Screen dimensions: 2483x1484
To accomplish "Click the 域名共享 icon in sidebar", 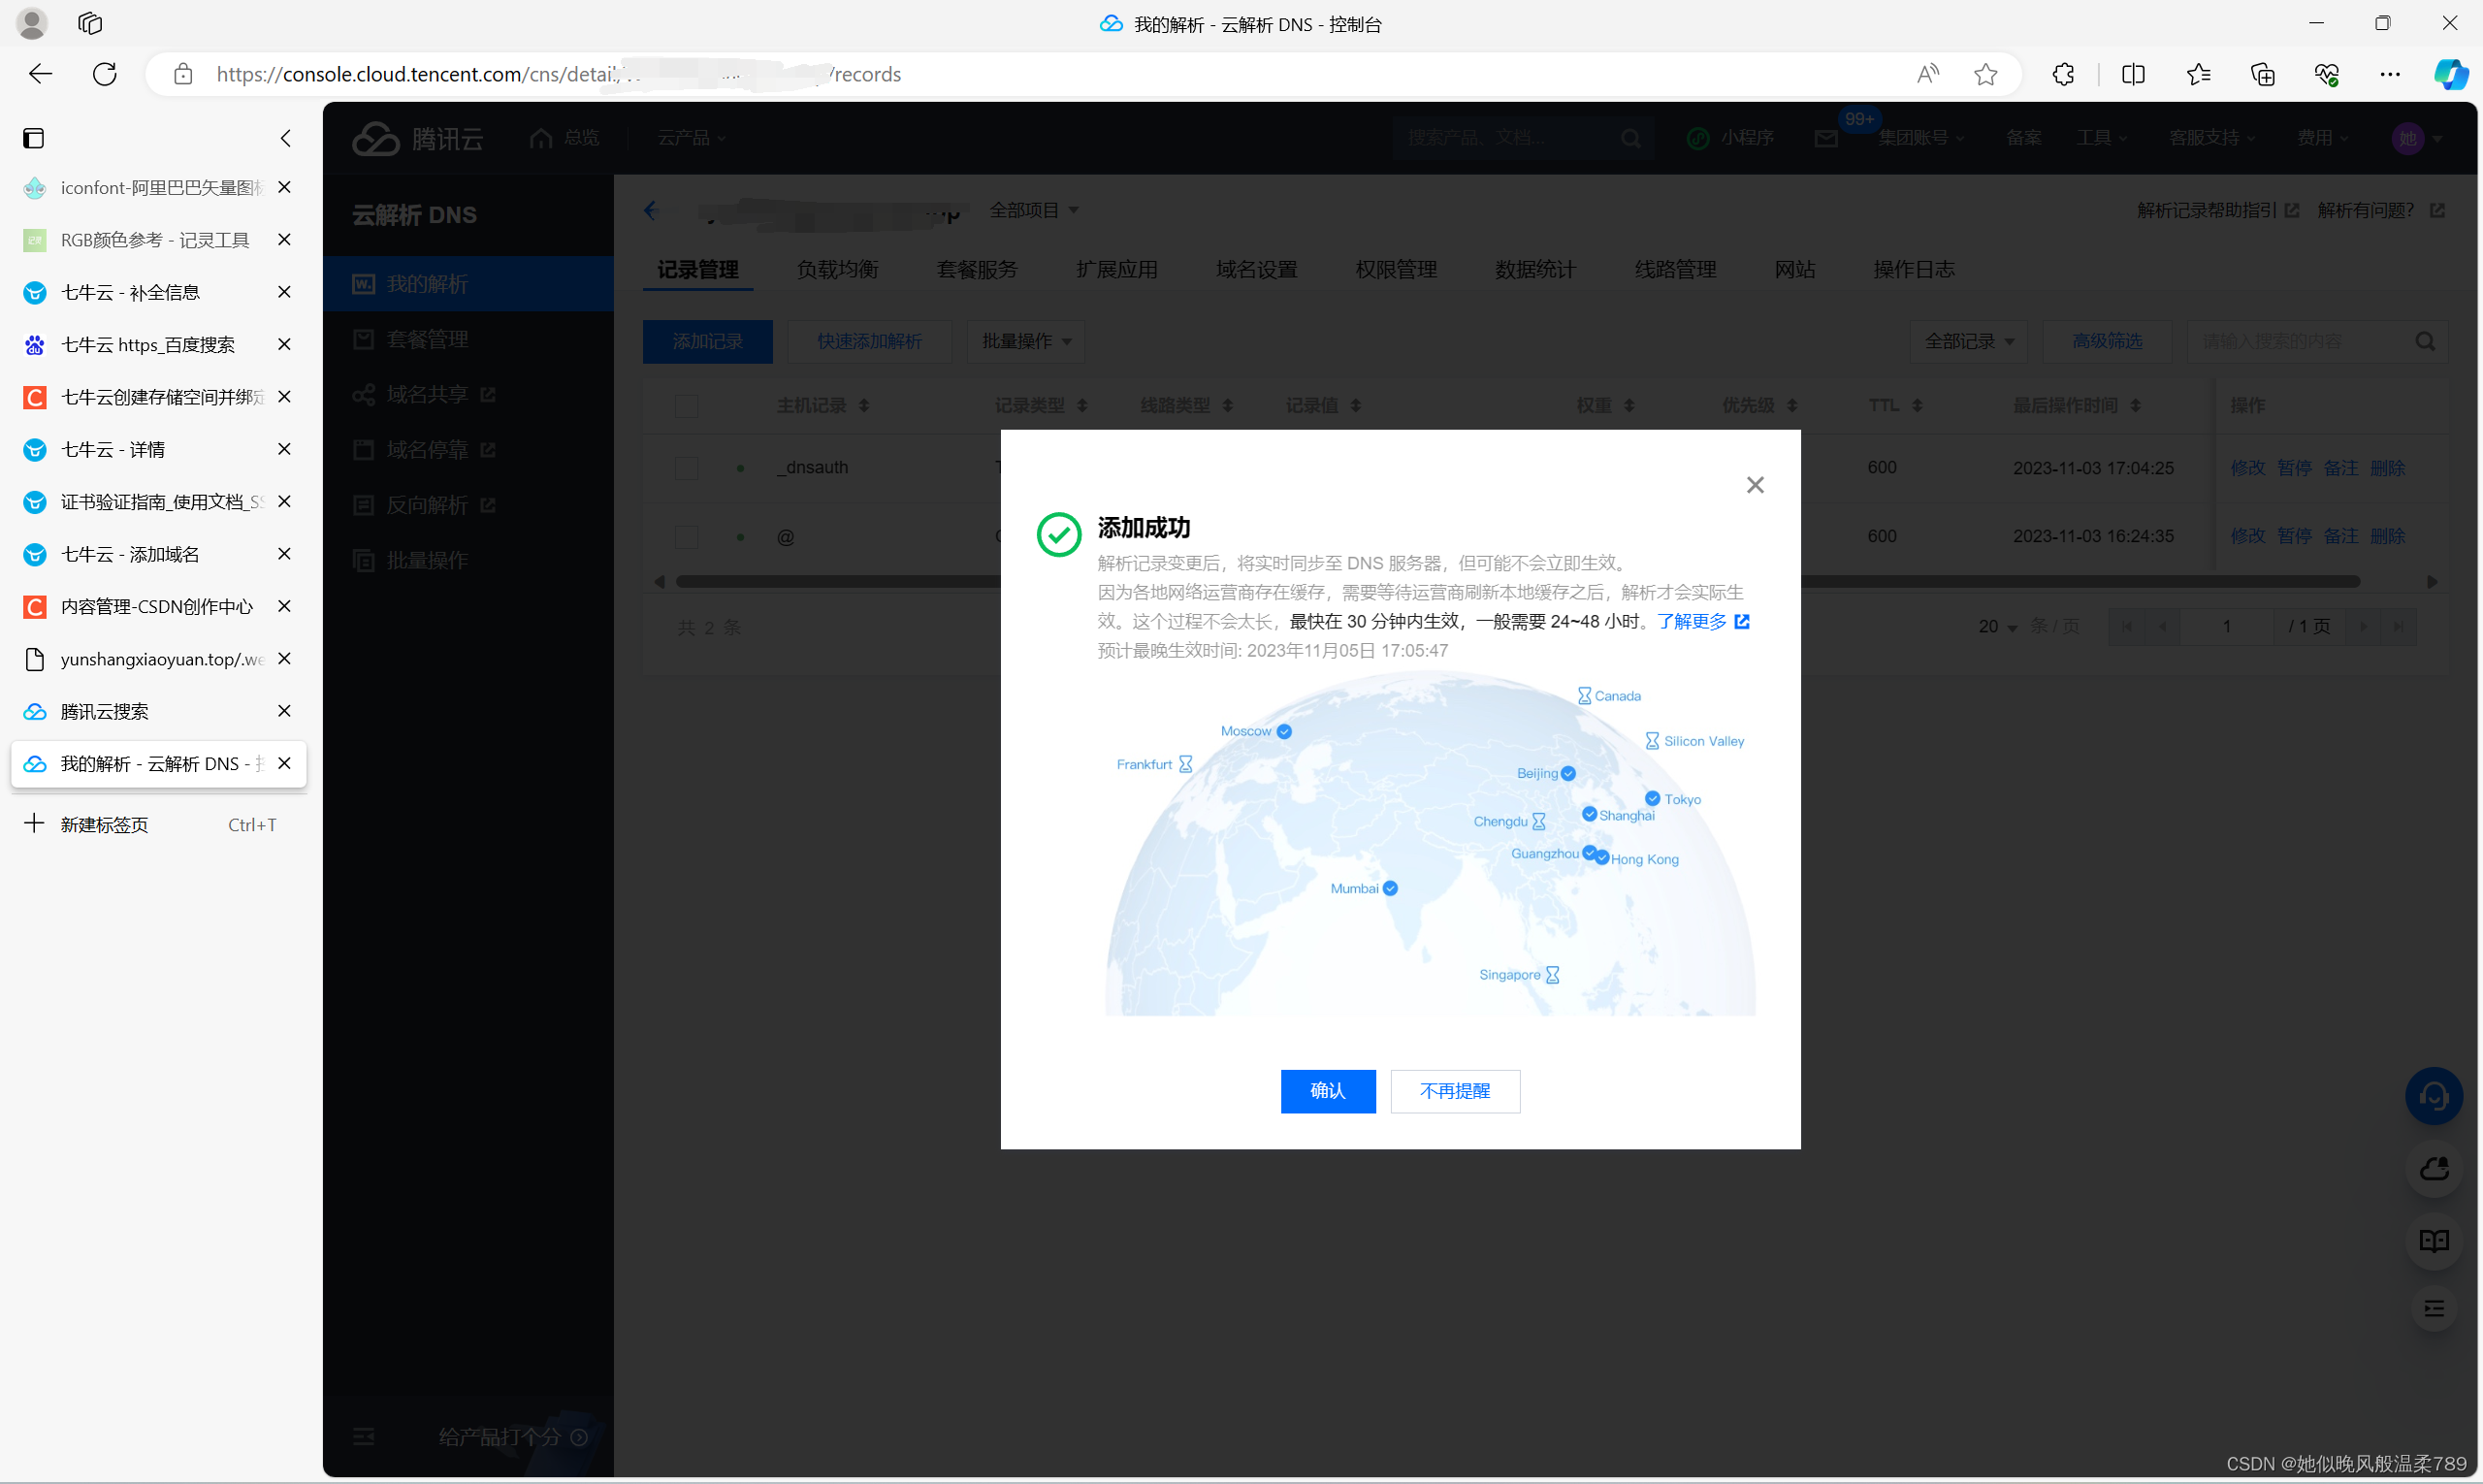I will pos(364,394).
